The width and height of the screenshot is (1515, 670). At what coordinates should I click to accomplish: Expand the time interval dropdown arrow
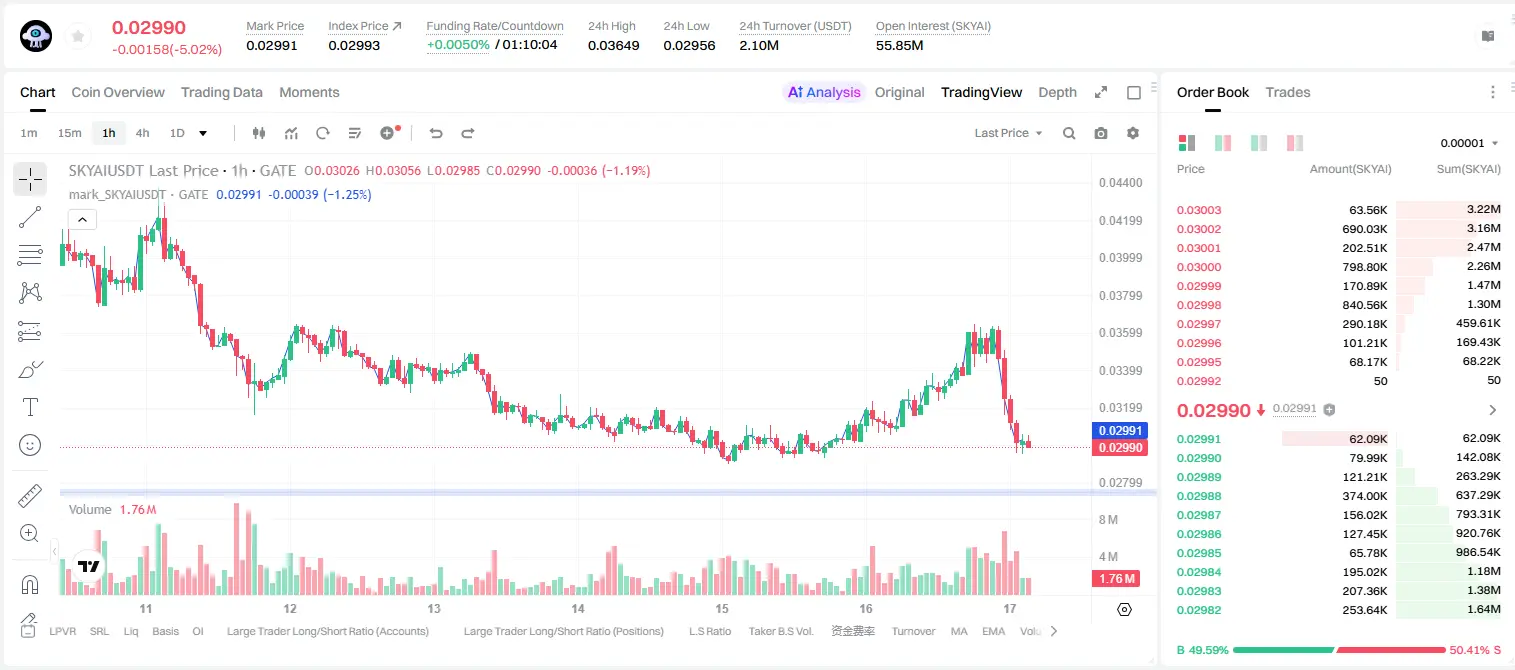pyautogui.click(x=203, y=133)
